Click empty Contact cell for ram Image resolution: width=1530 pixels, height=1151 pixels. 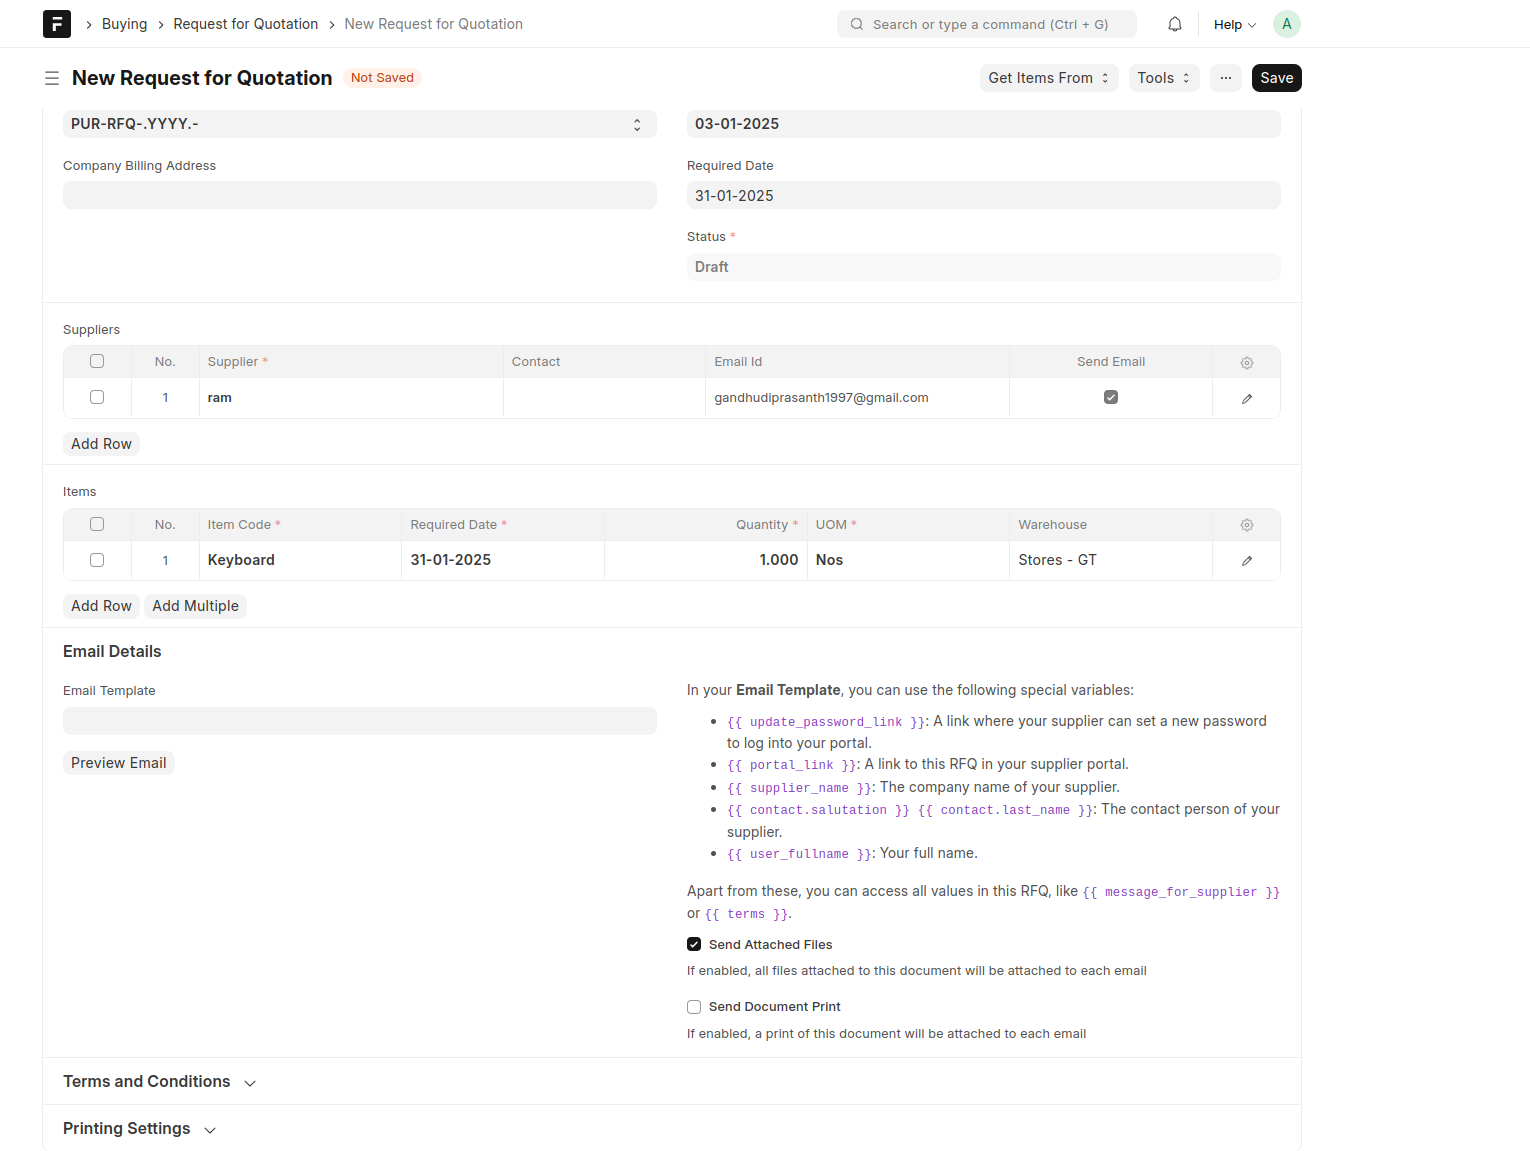[x=604, y=398]
